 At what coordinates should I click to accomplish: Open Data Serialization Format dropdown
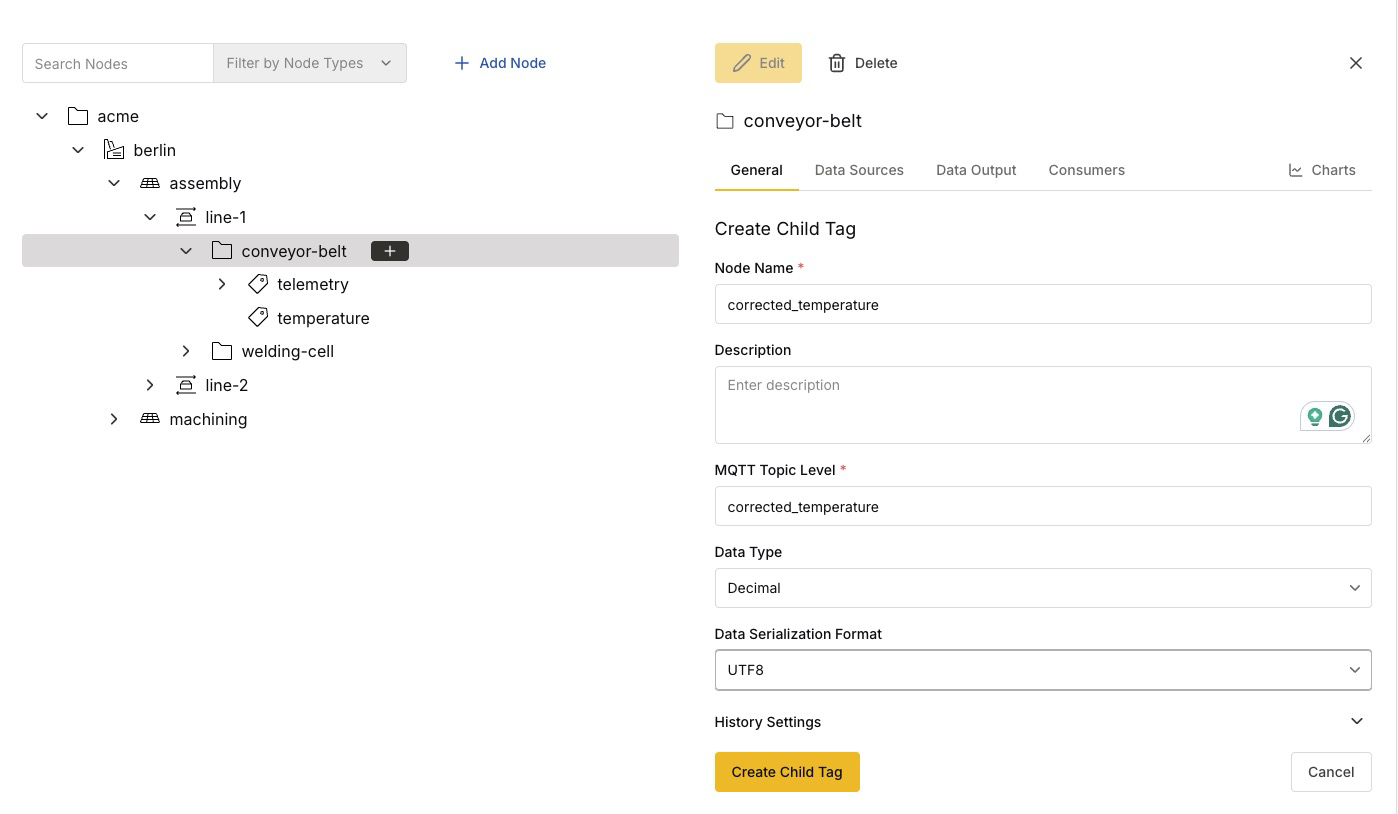(x=1043, y=670)
